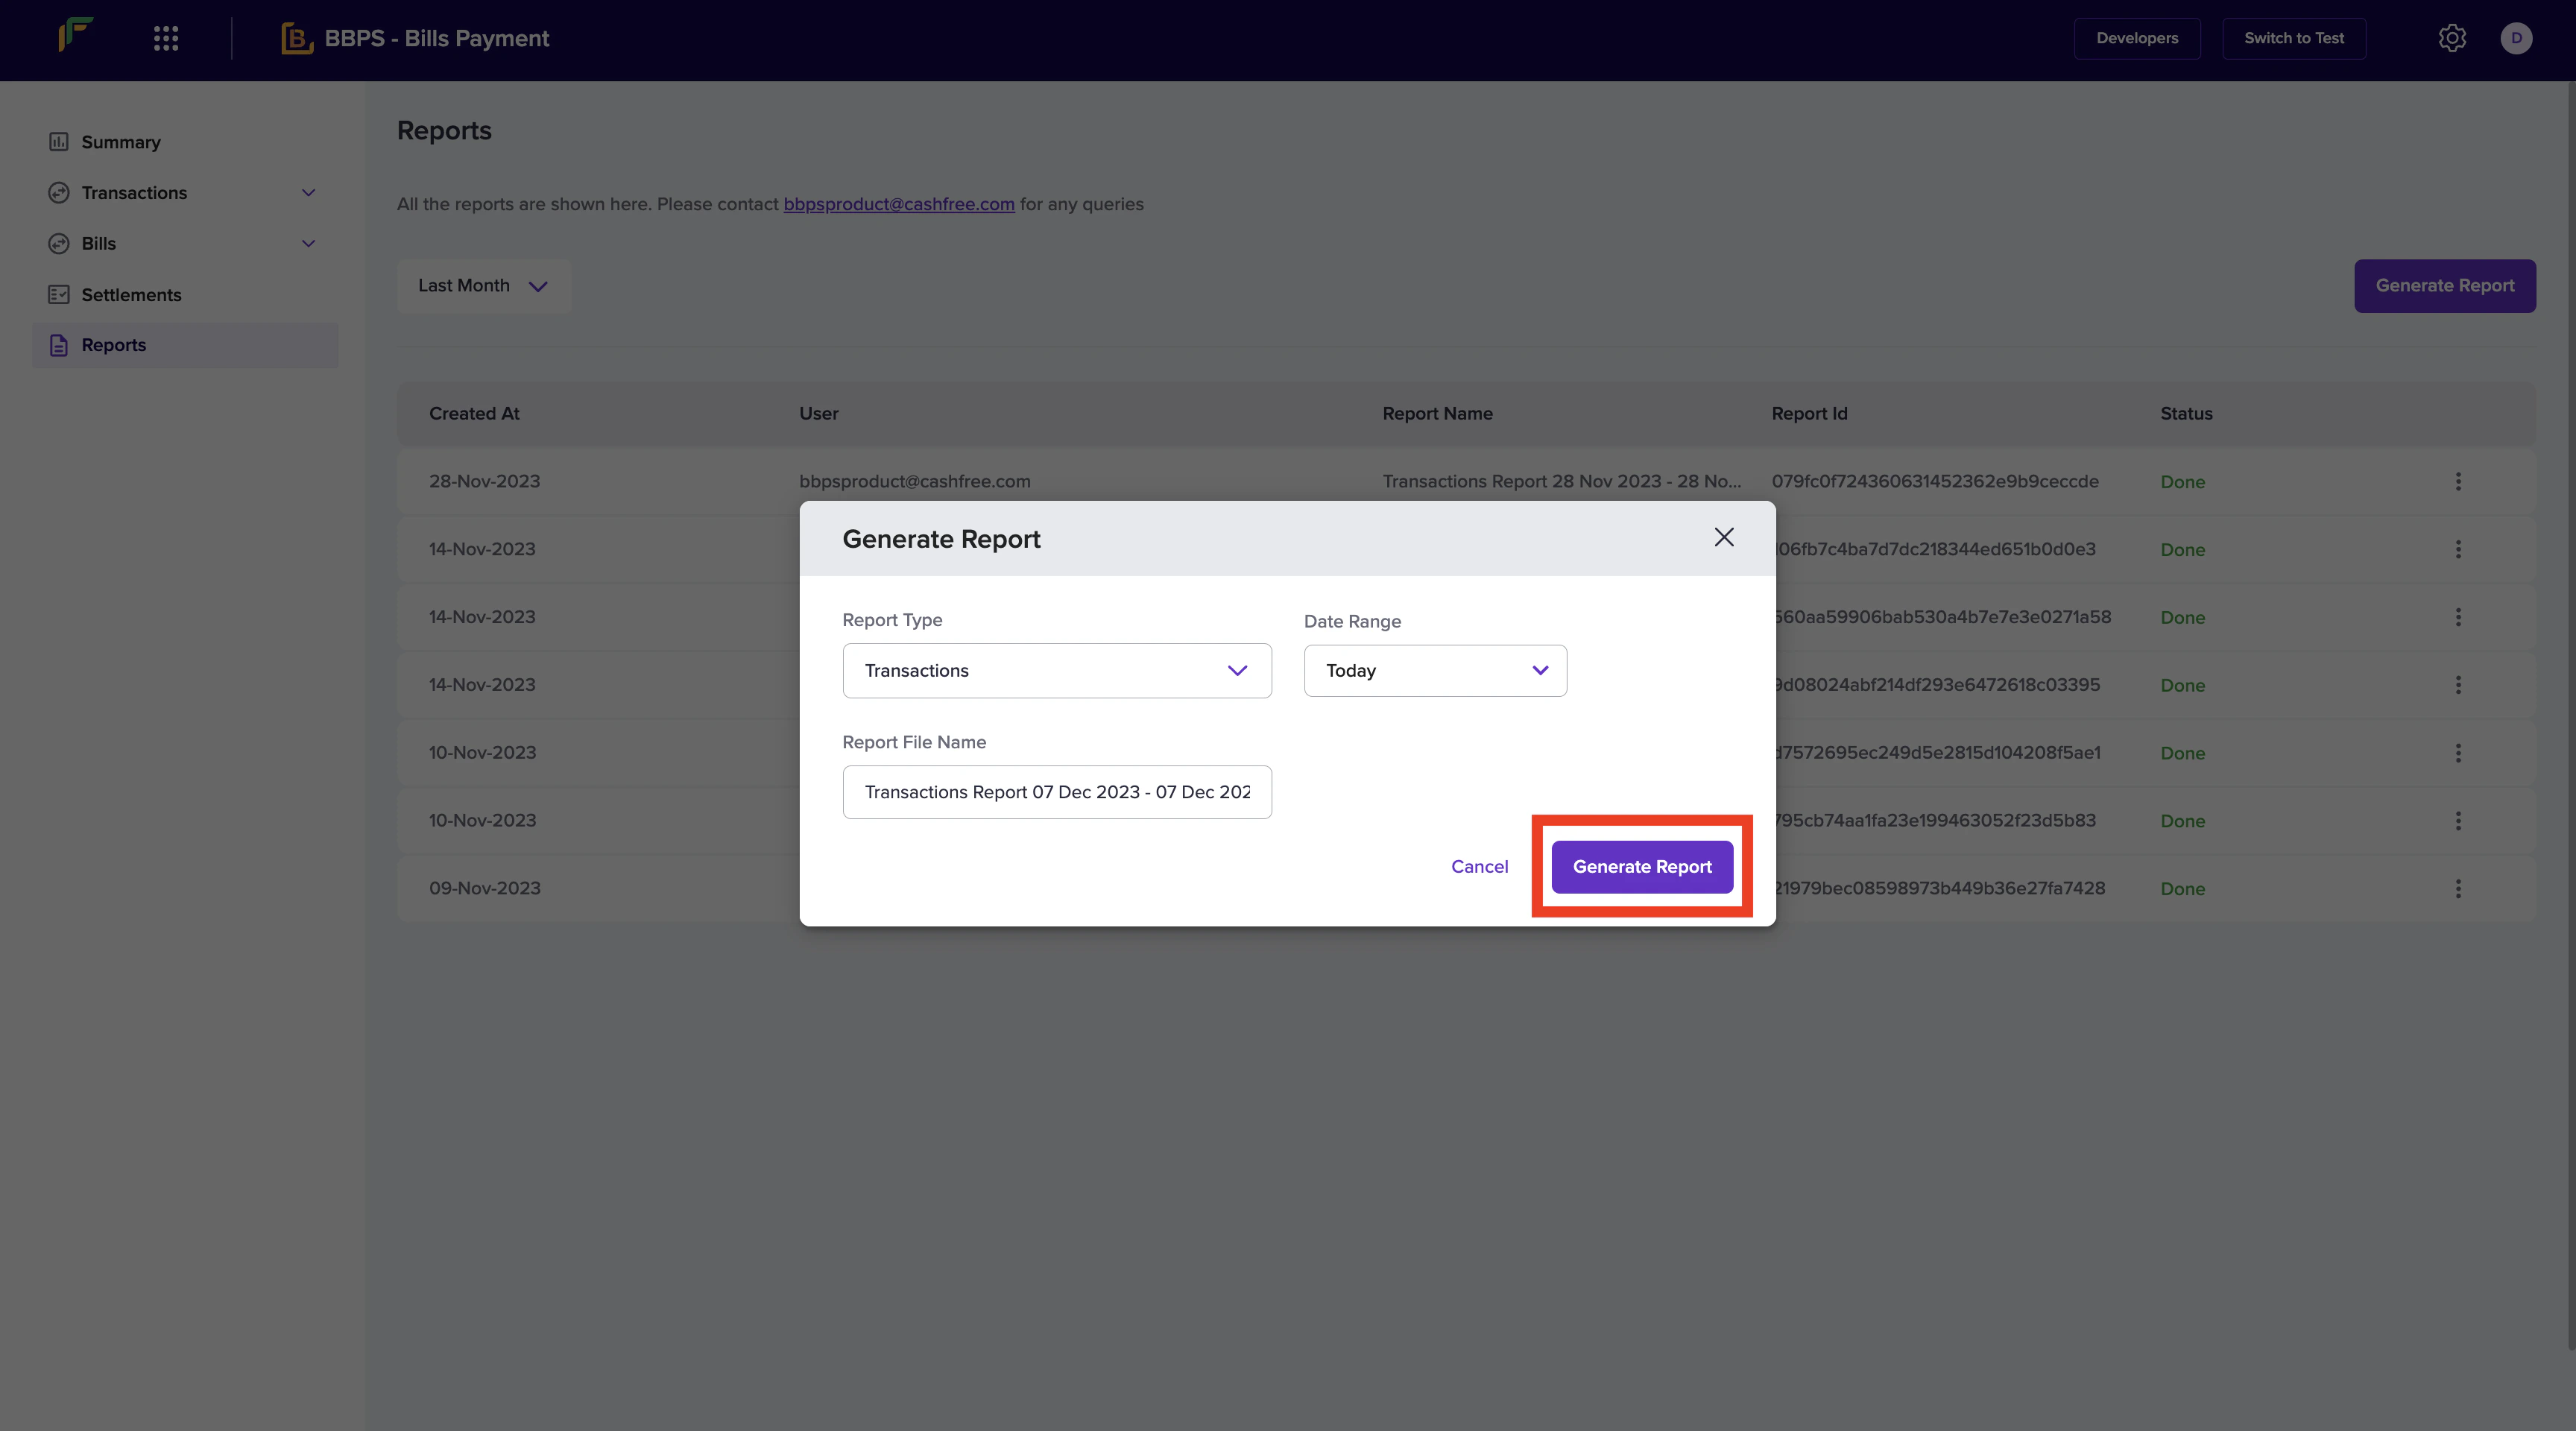Click the Switch to Test button
The image size is (2576, 1431).
pos(2293,38)
